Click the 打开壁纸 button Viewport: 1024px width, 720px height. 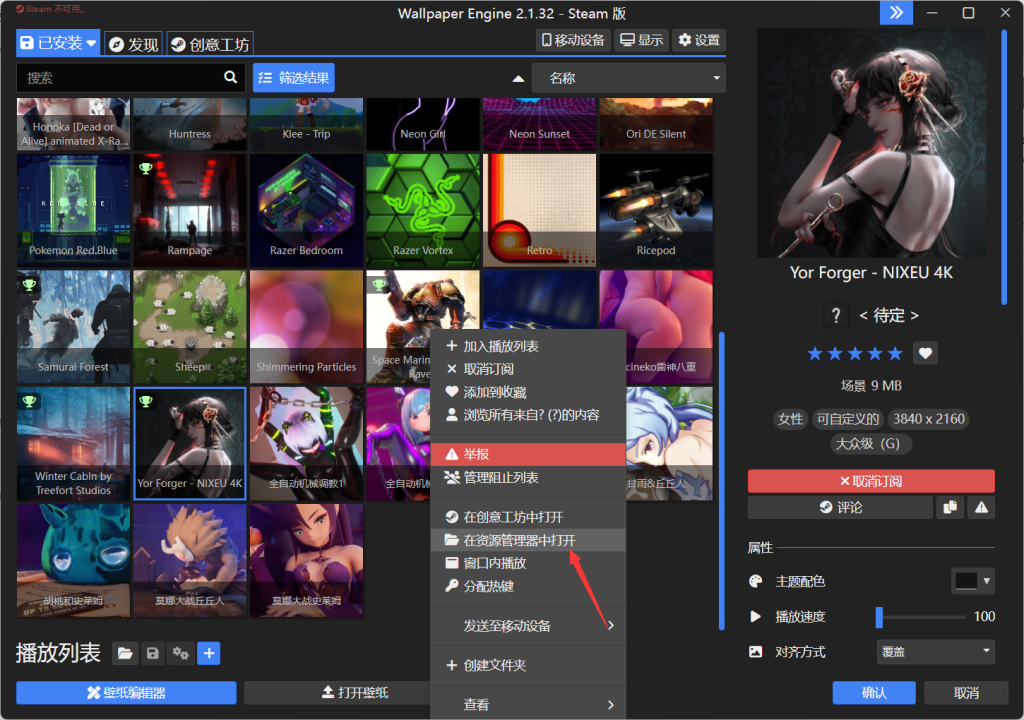355,693
